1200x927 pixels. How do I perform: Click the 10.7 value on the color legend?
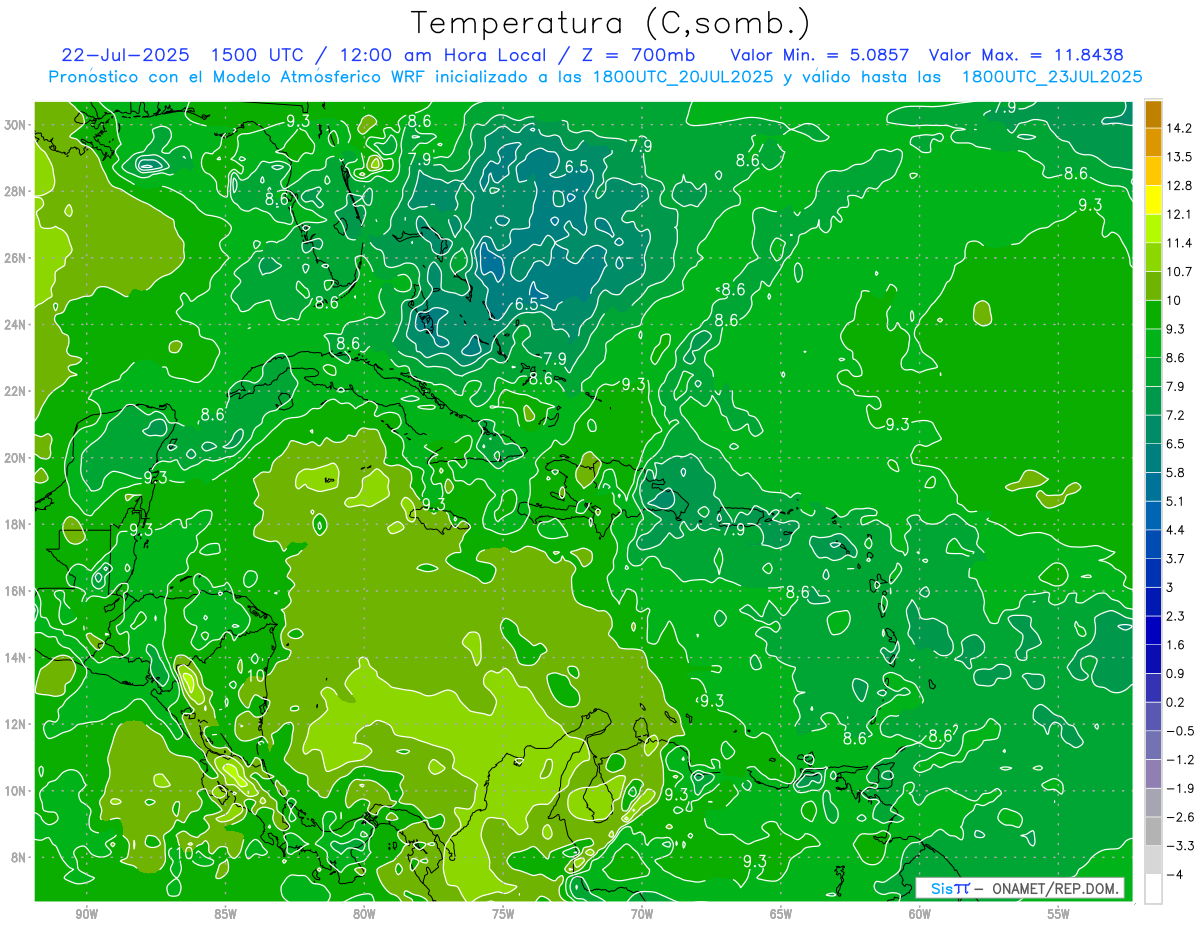tap(1179, 272)
